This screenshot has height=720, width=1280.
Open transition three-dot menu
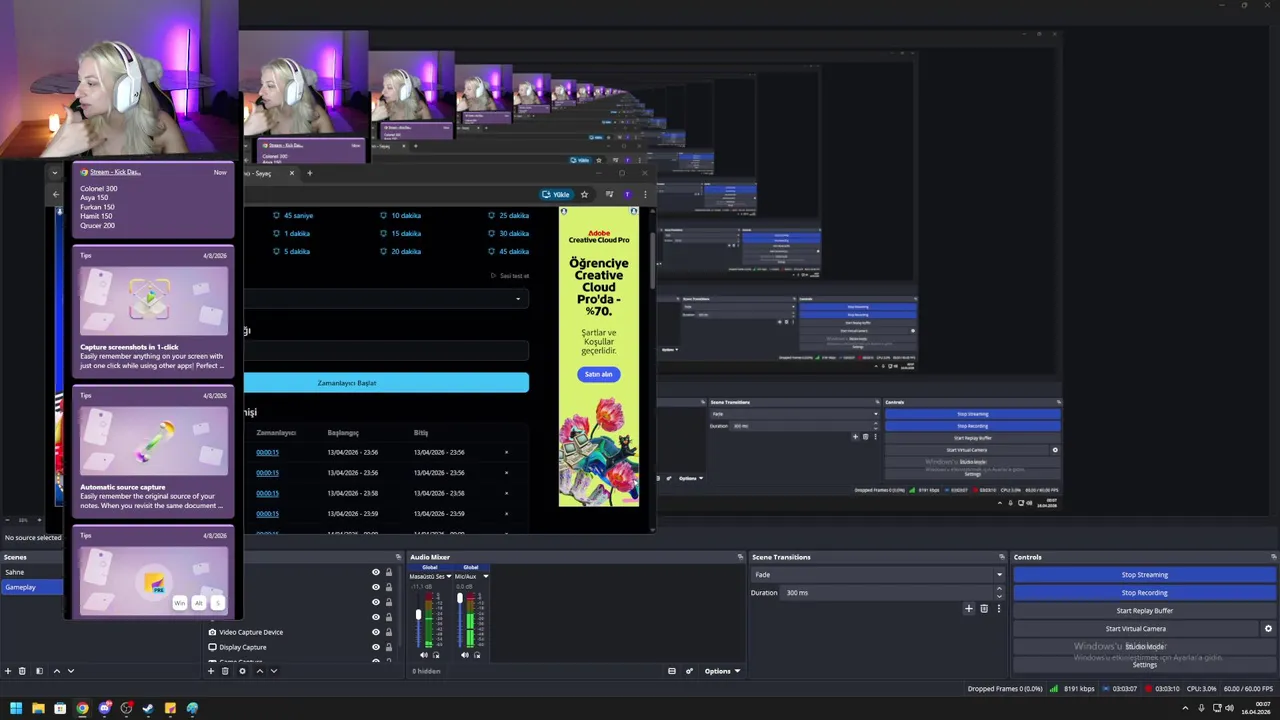[998, 608]
